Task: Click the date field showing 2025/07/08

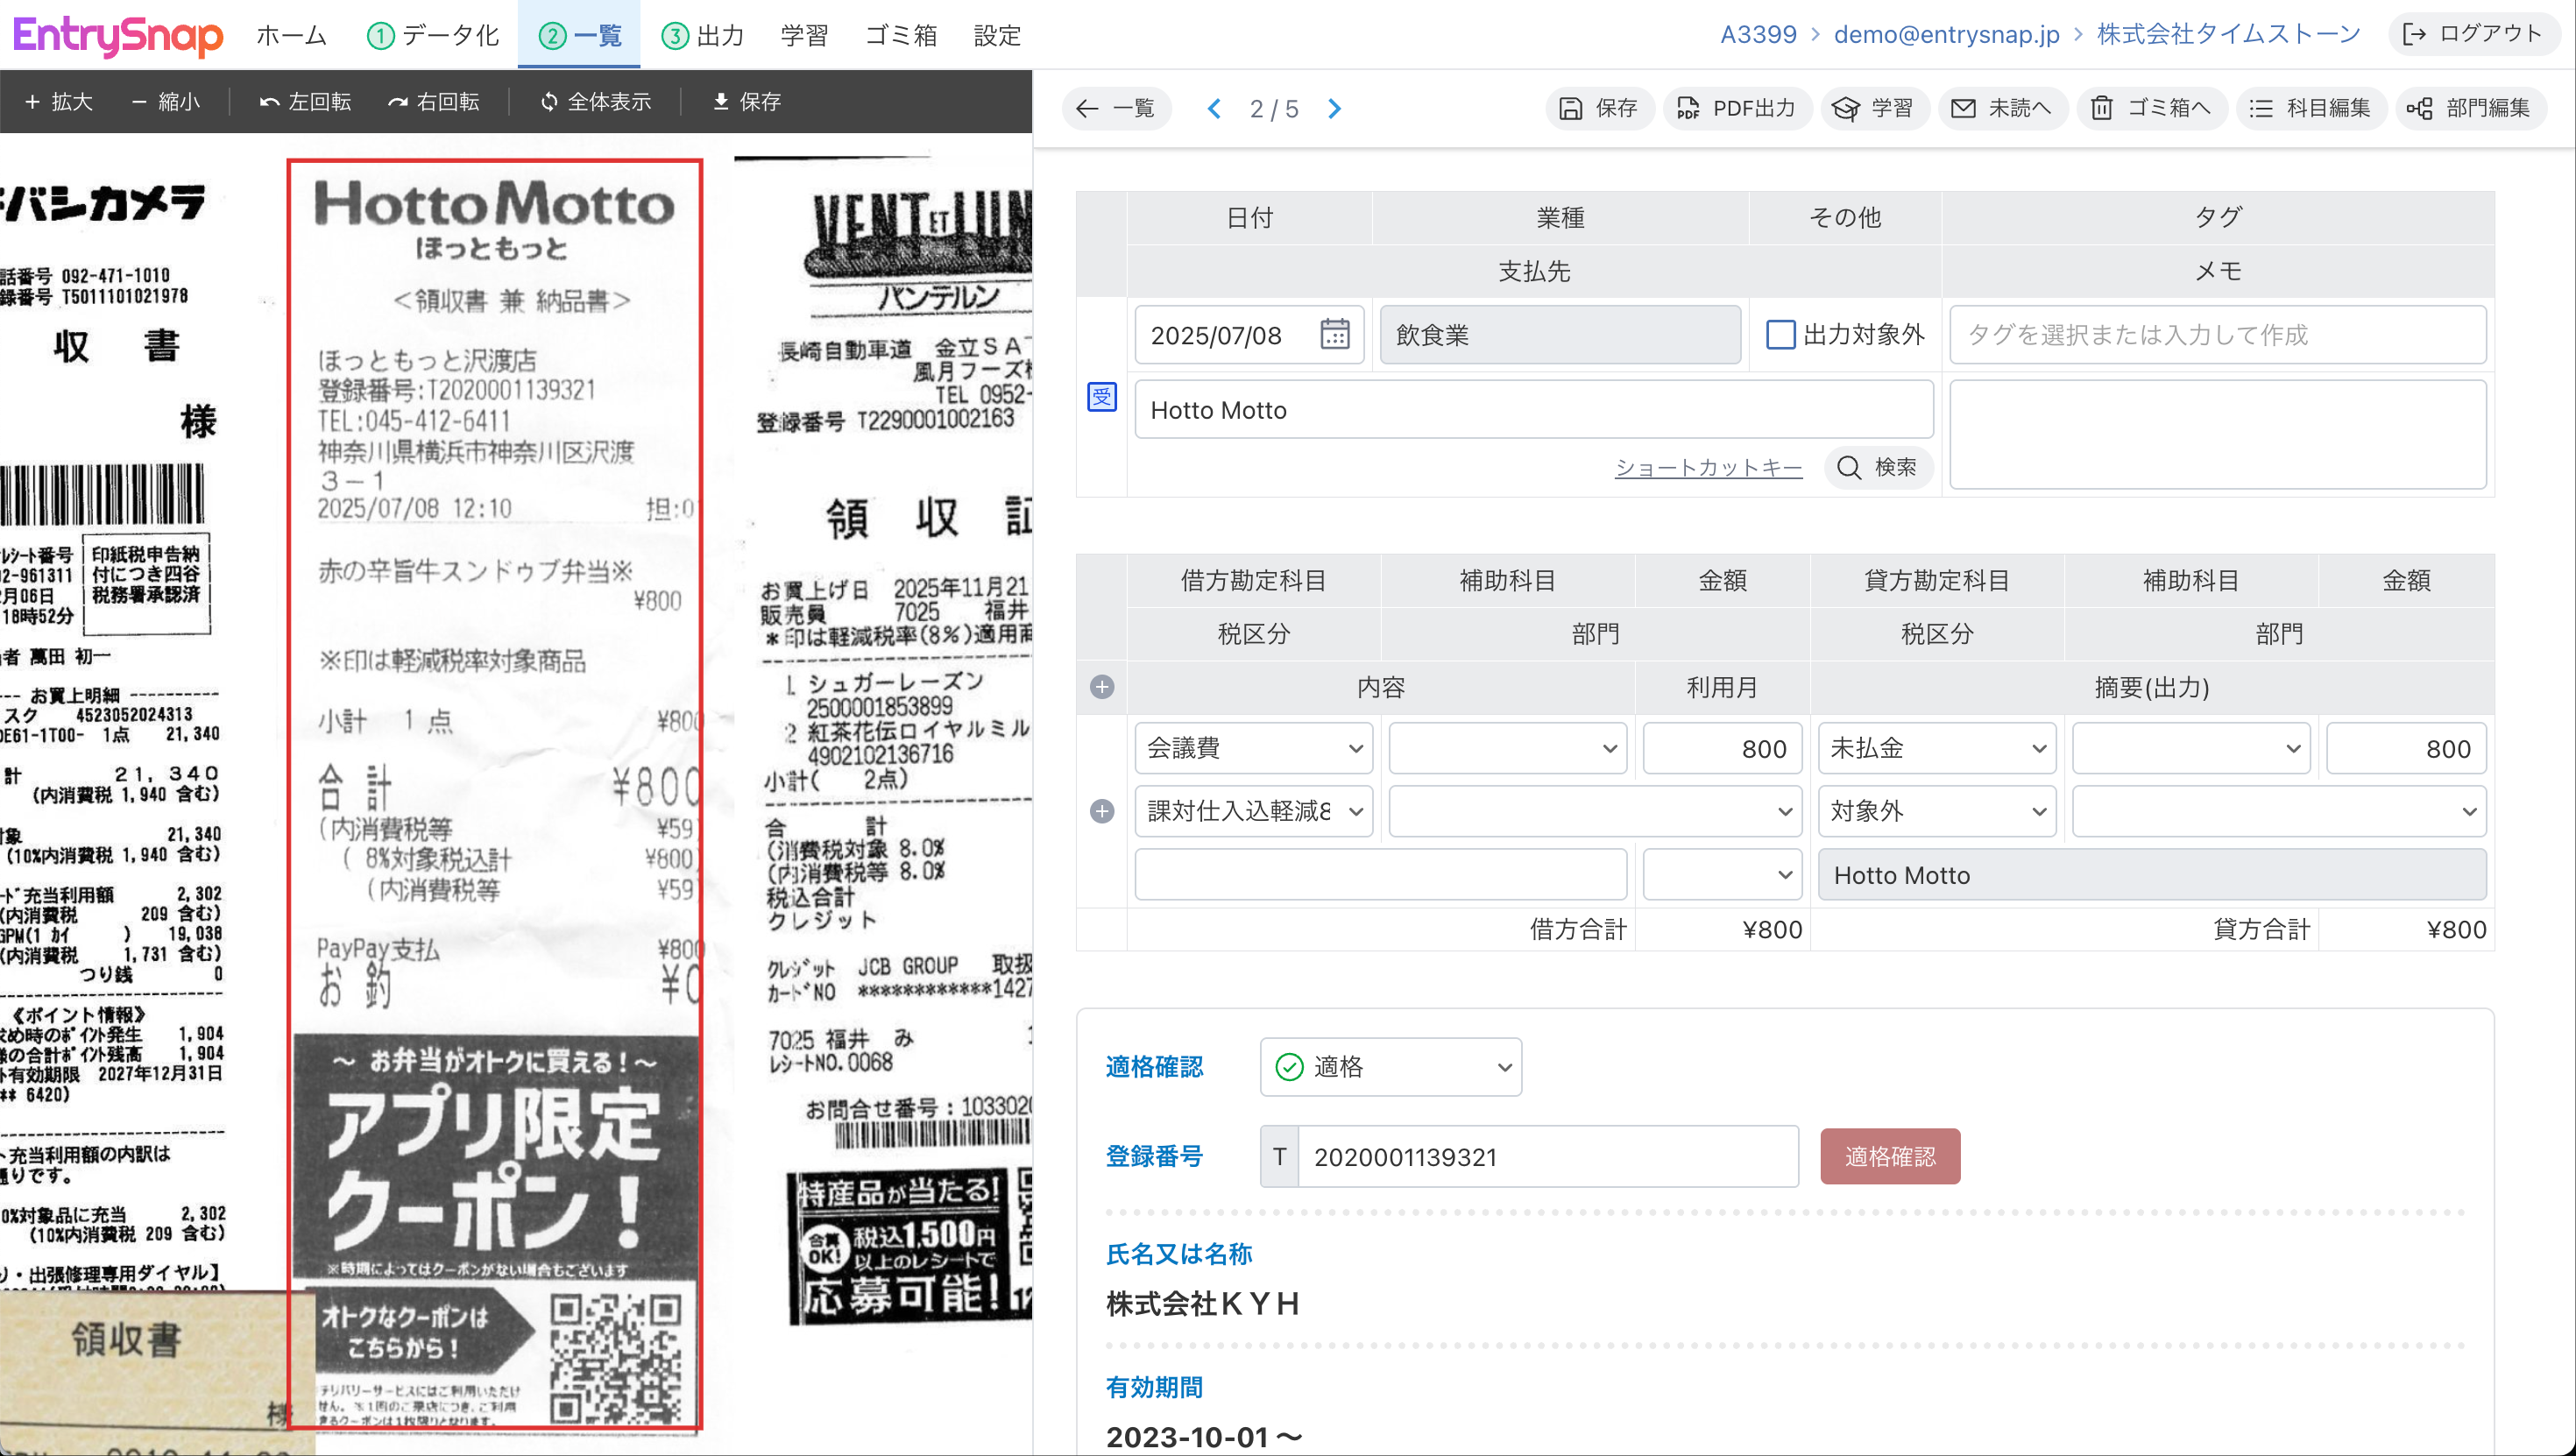Action: pos(1249,334)
